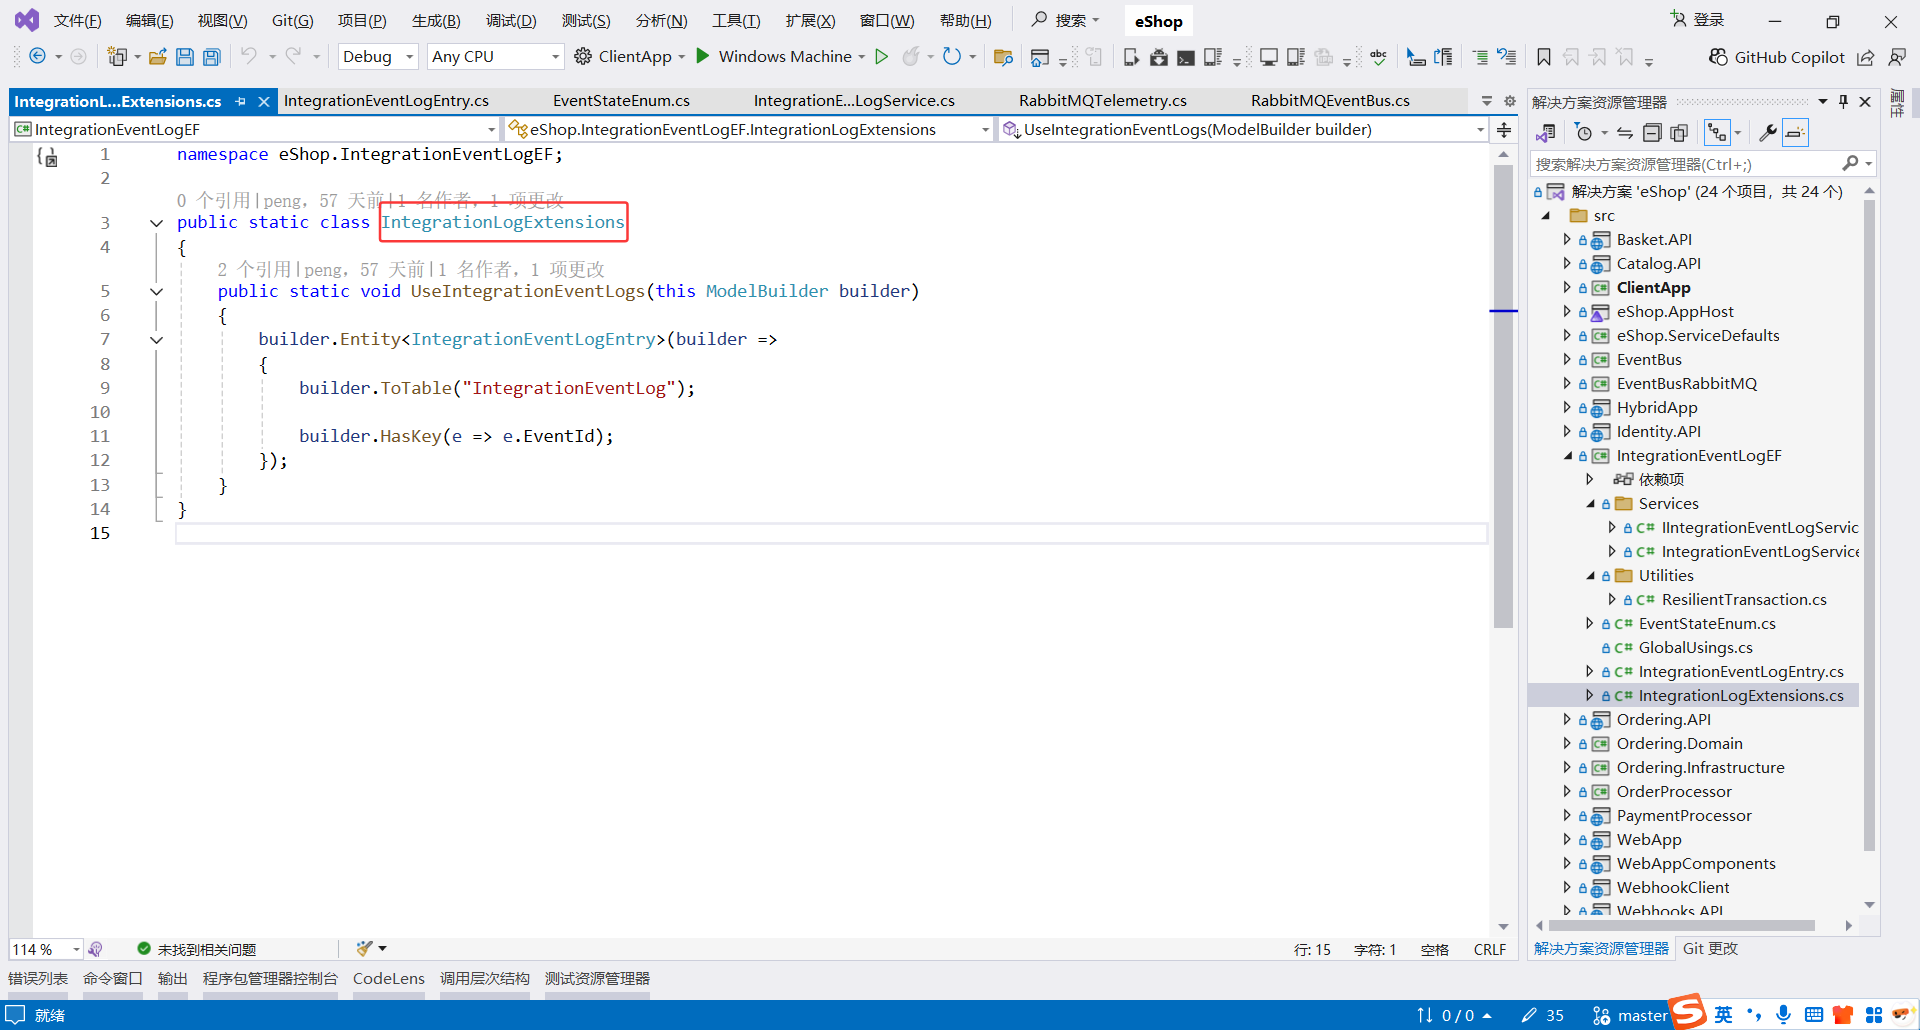
Task: Click the code cleanup broom icon
Action: tap(365, 948)
